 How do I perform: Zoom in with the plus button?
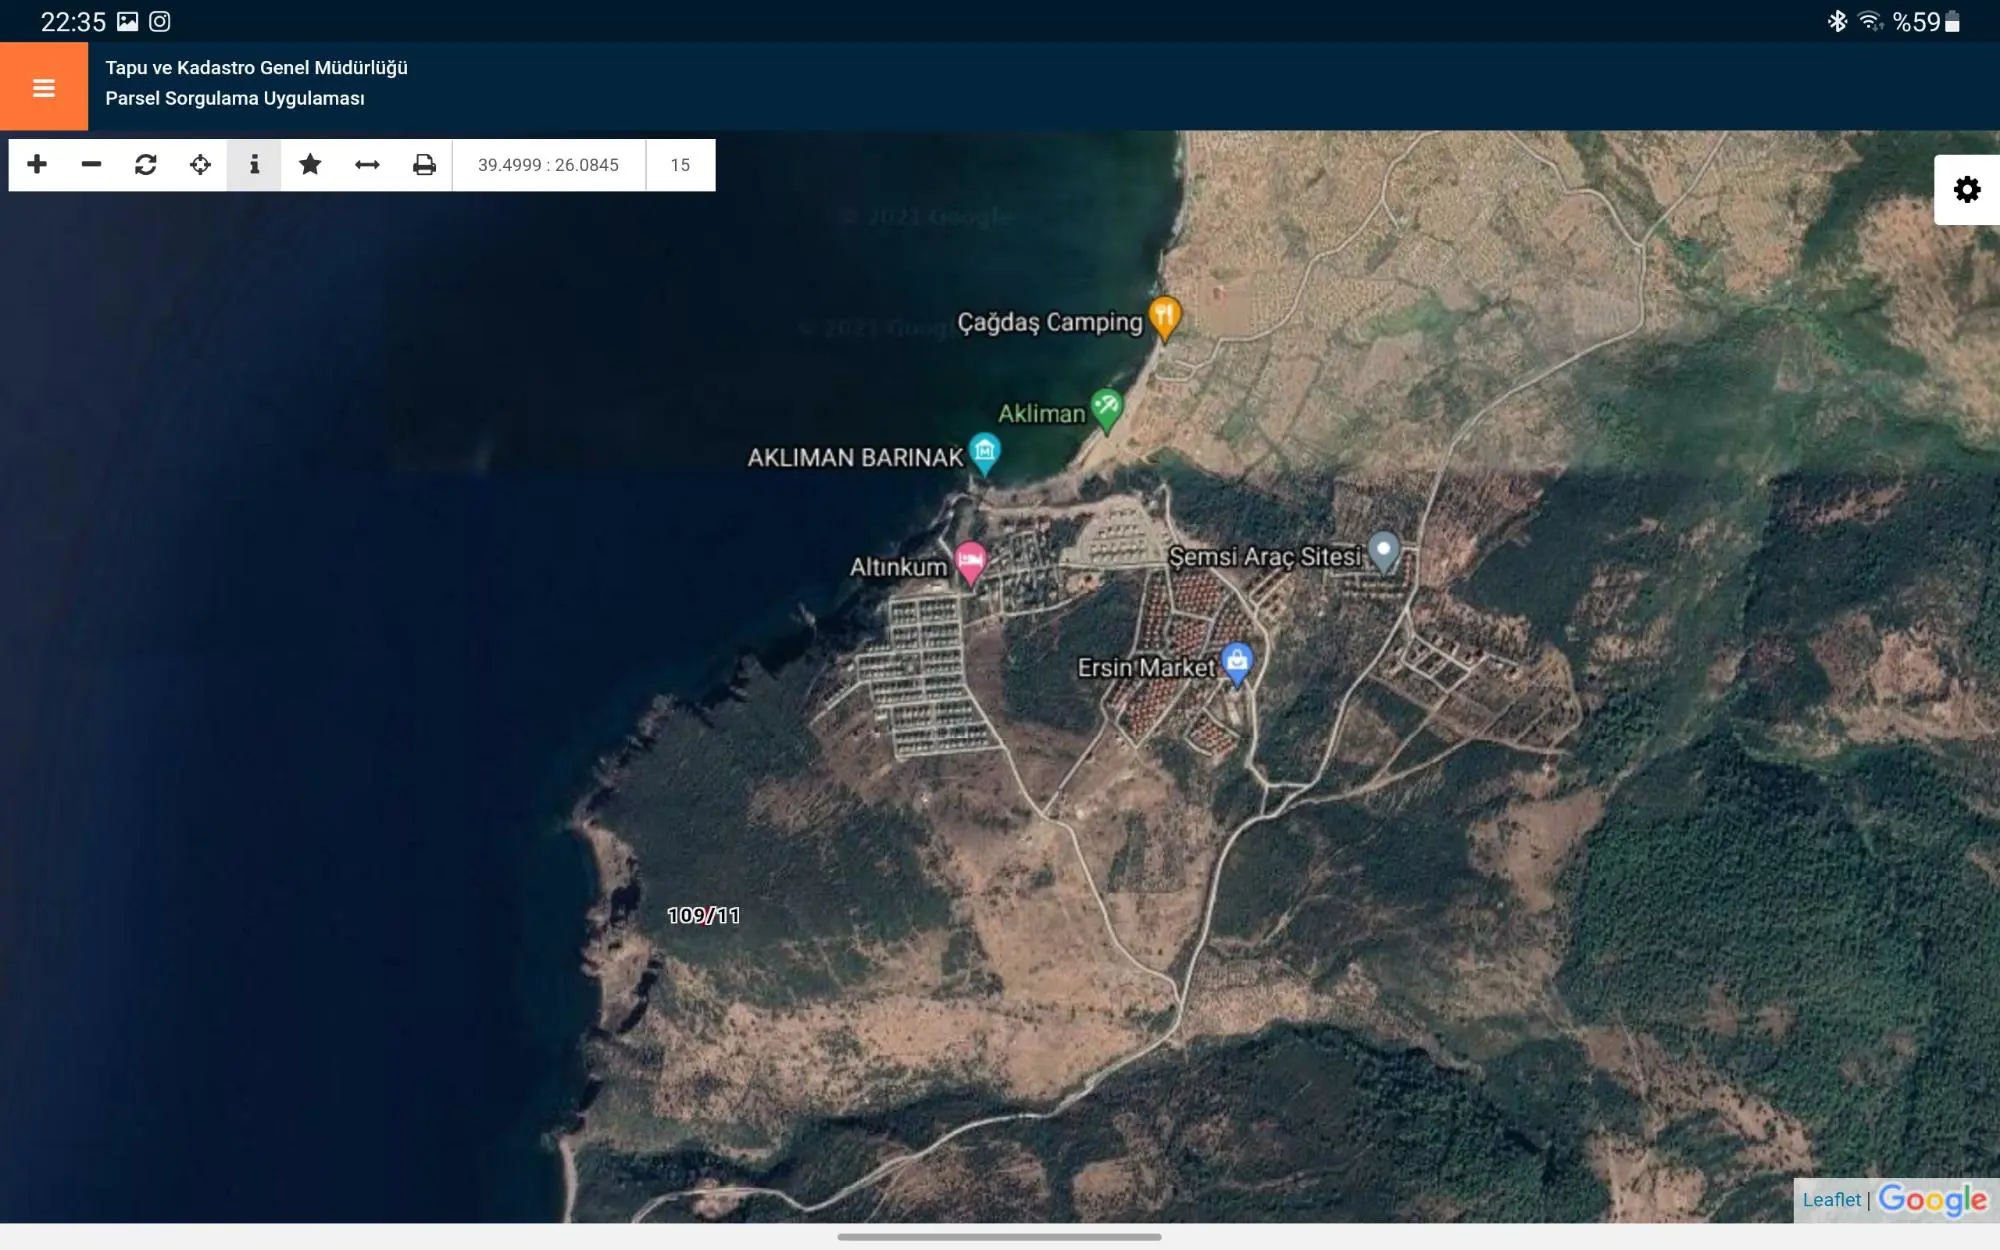coord(37,164)
